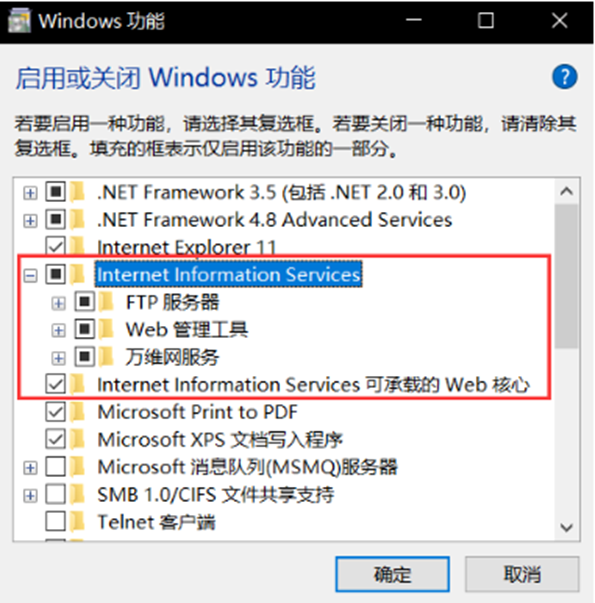The image size is (595, 603).
Task: Click folder icon next to SMB 1.0/CIFS 文件共享支持
Action: 77,495
